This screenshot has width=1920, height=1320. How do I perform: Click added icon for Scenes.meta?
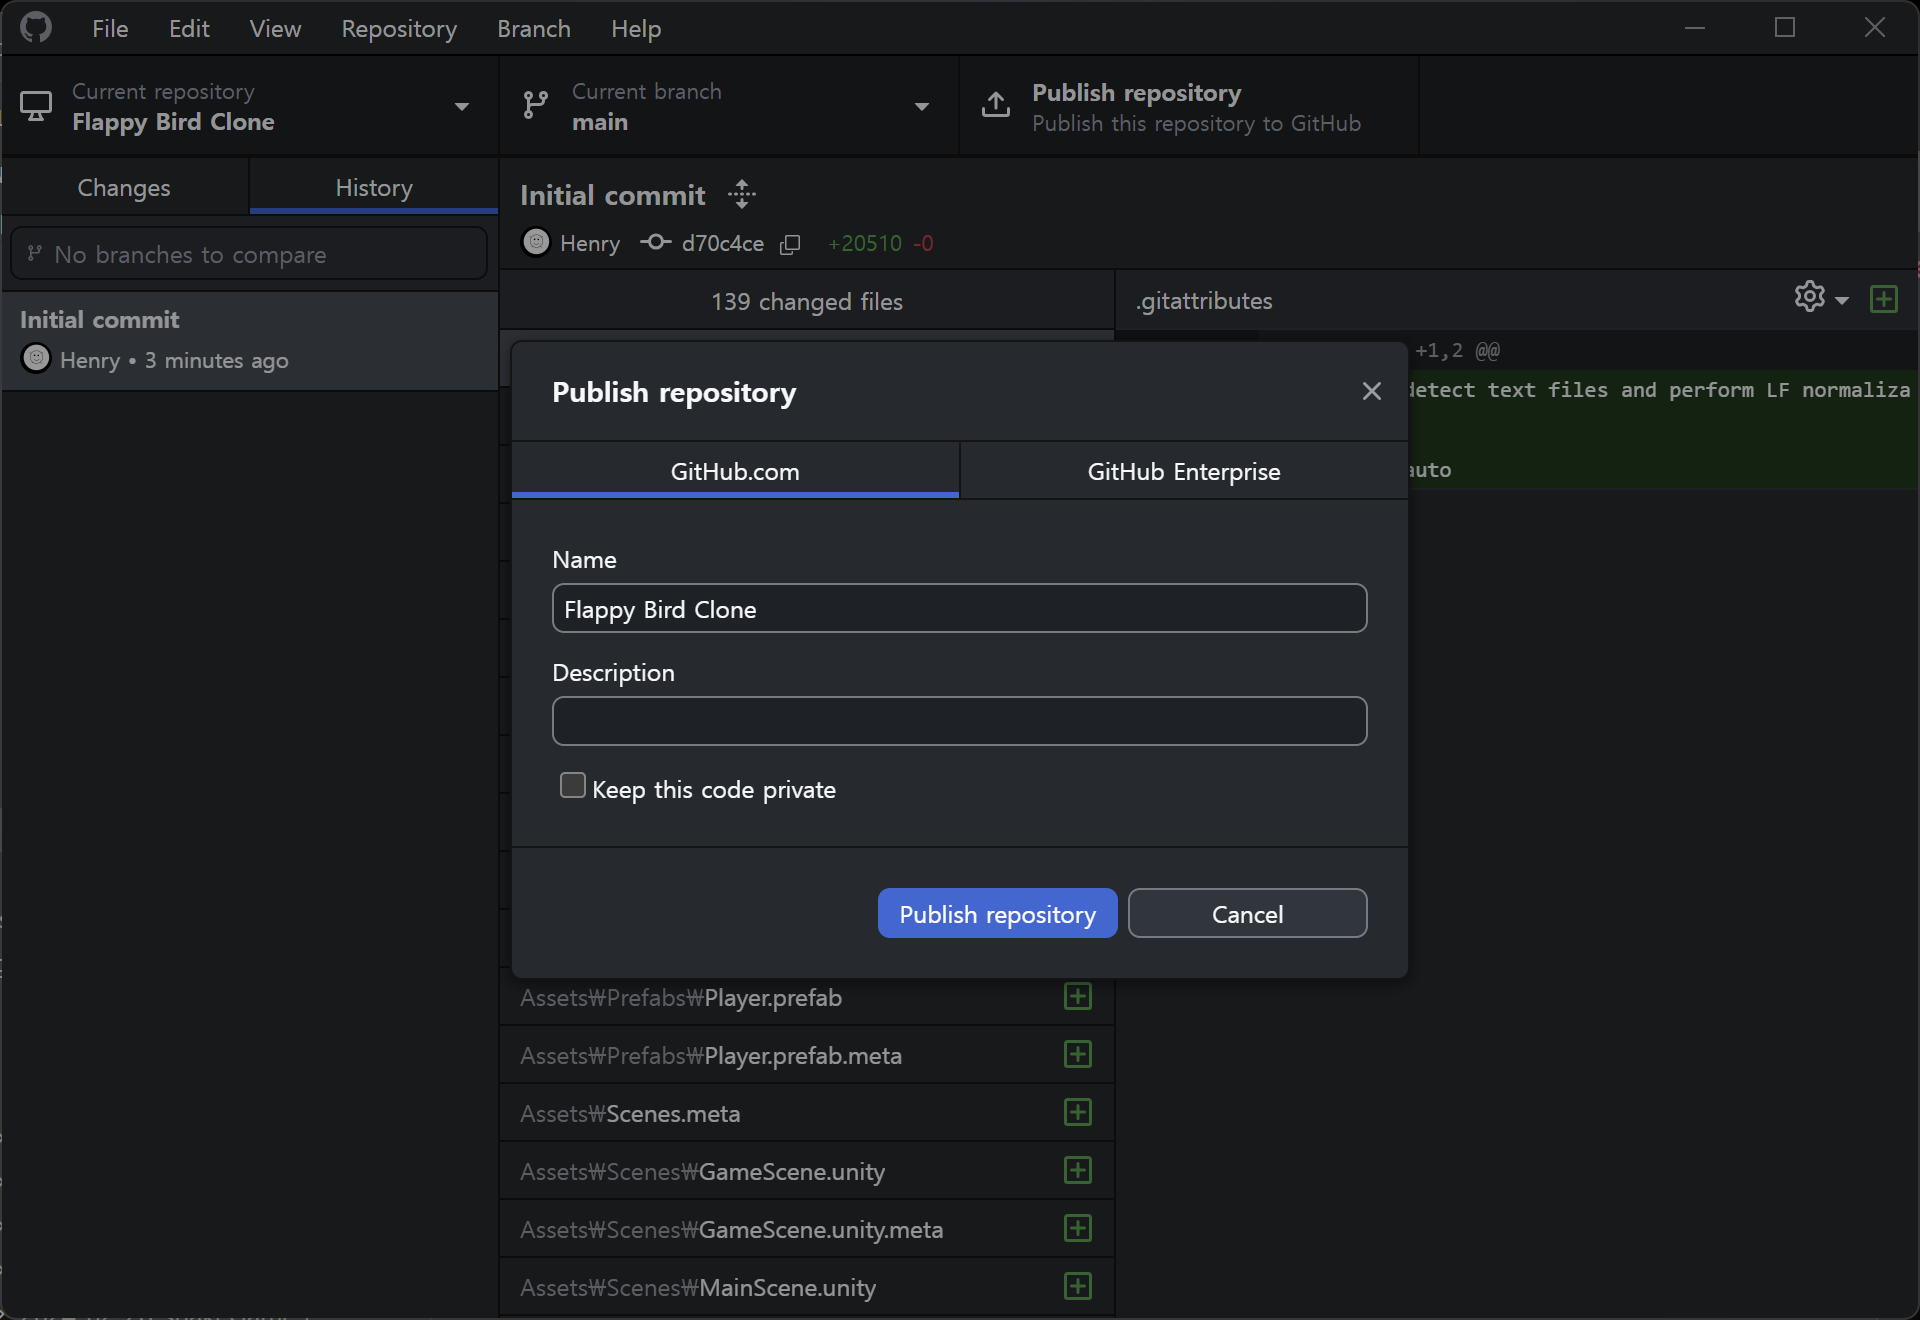(1078, 1113)
